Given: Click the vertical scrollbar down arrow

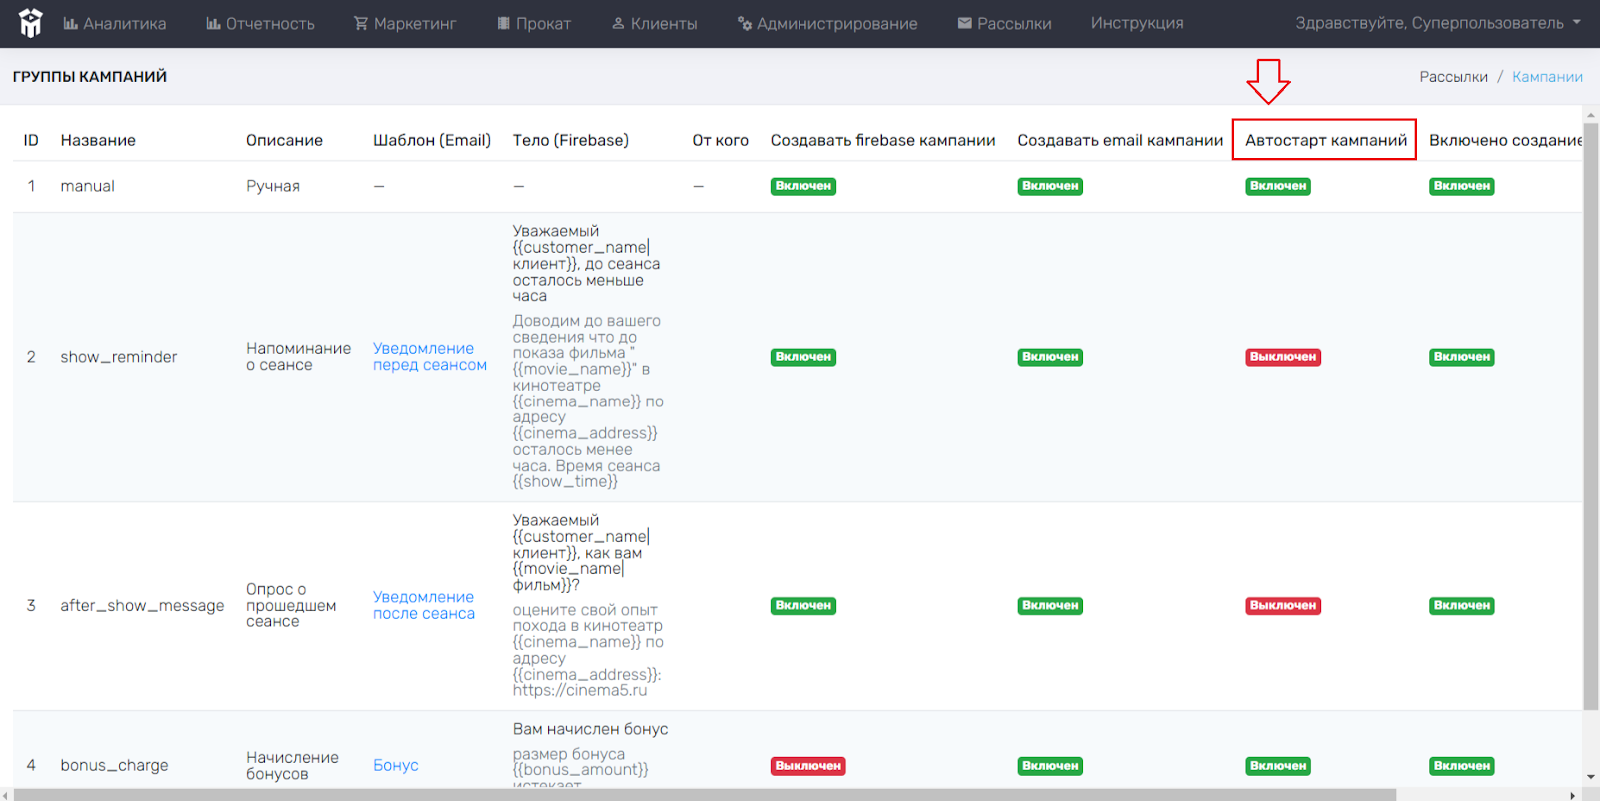Looking at the screenshot, I should (1591, 777).
